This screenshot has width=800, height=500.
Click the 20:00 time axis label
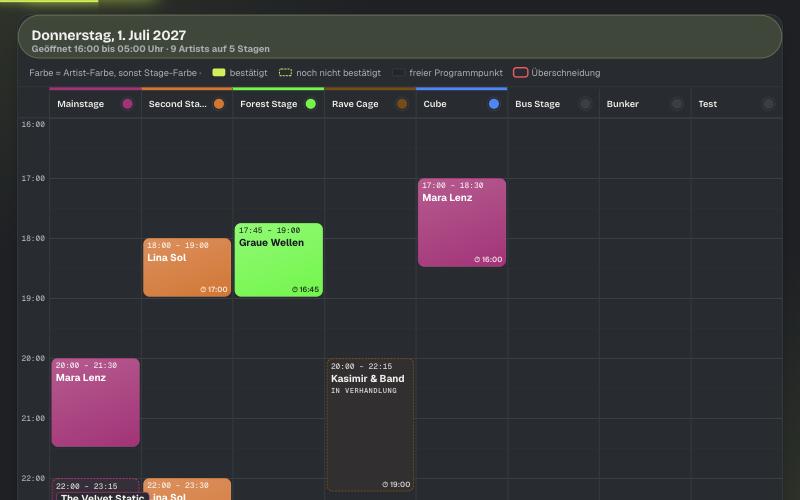coord(33,359)
